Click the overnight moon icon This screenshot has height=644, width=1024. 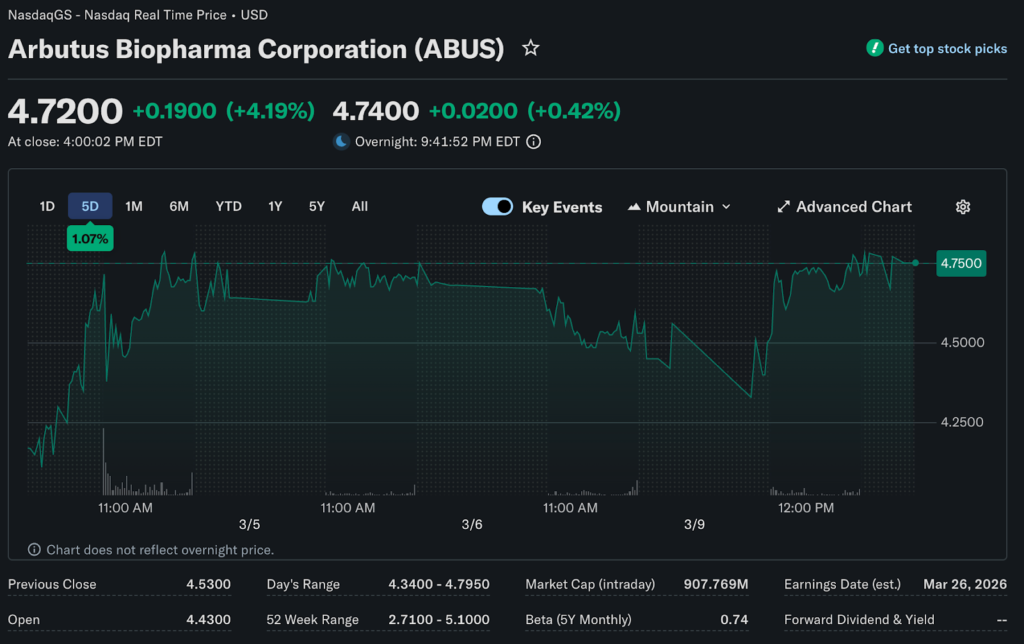click(342, 142)
